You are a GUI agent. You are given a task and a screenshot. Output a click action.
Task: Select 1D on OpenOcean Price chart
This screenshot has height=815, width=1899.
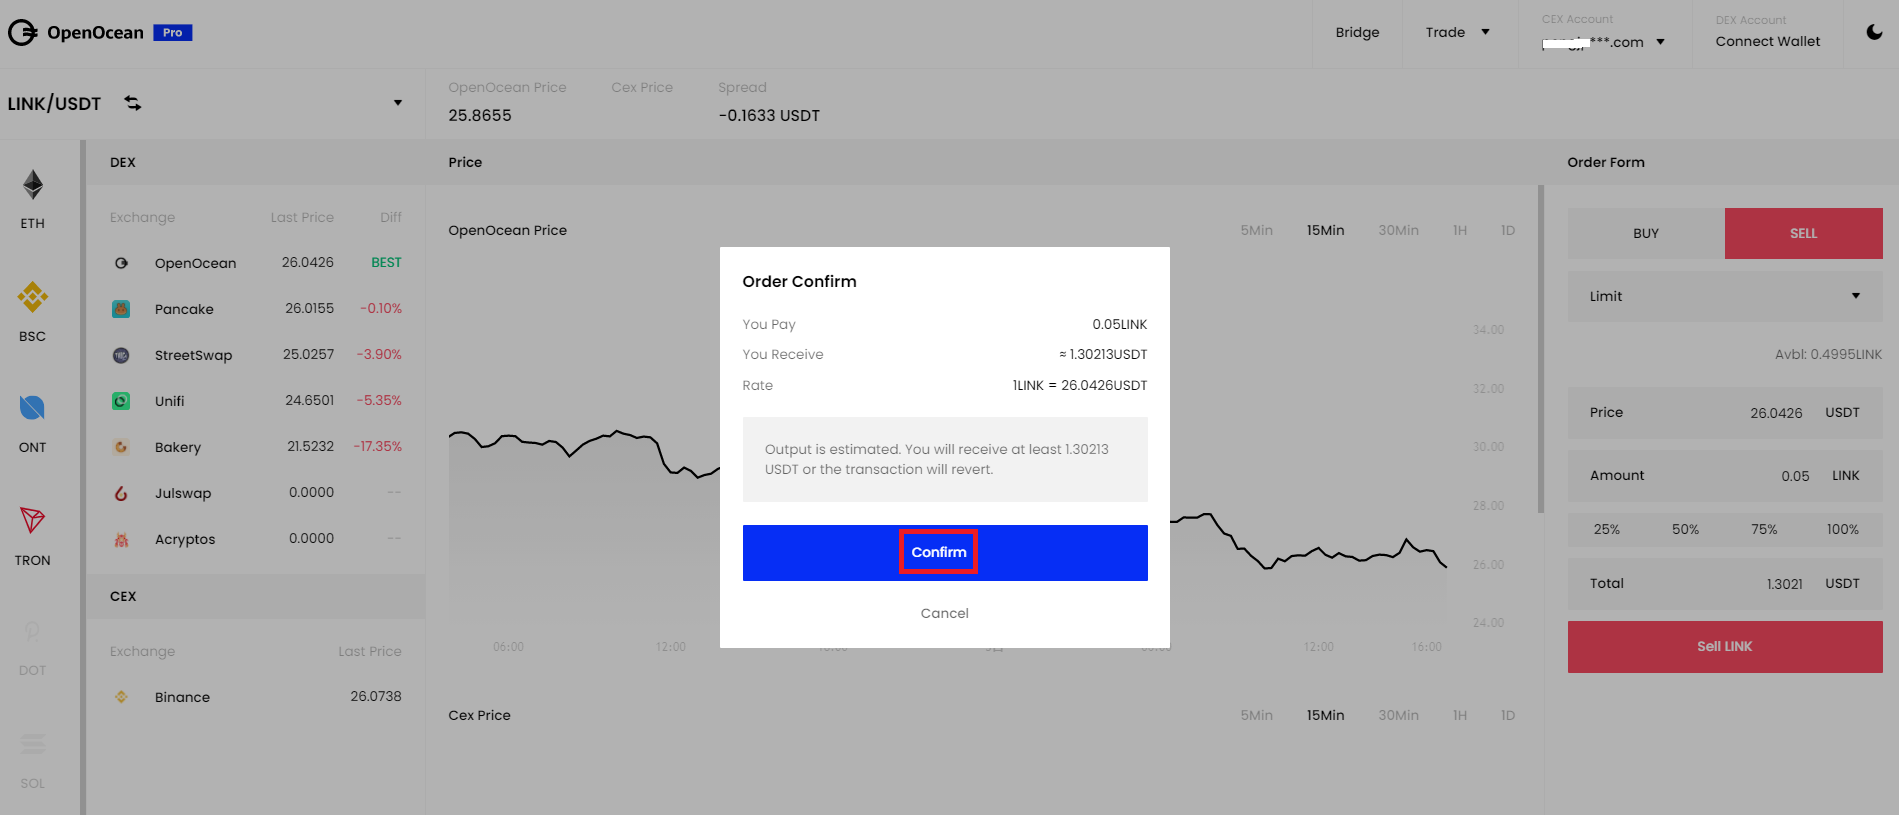[x=1508, y=230]
